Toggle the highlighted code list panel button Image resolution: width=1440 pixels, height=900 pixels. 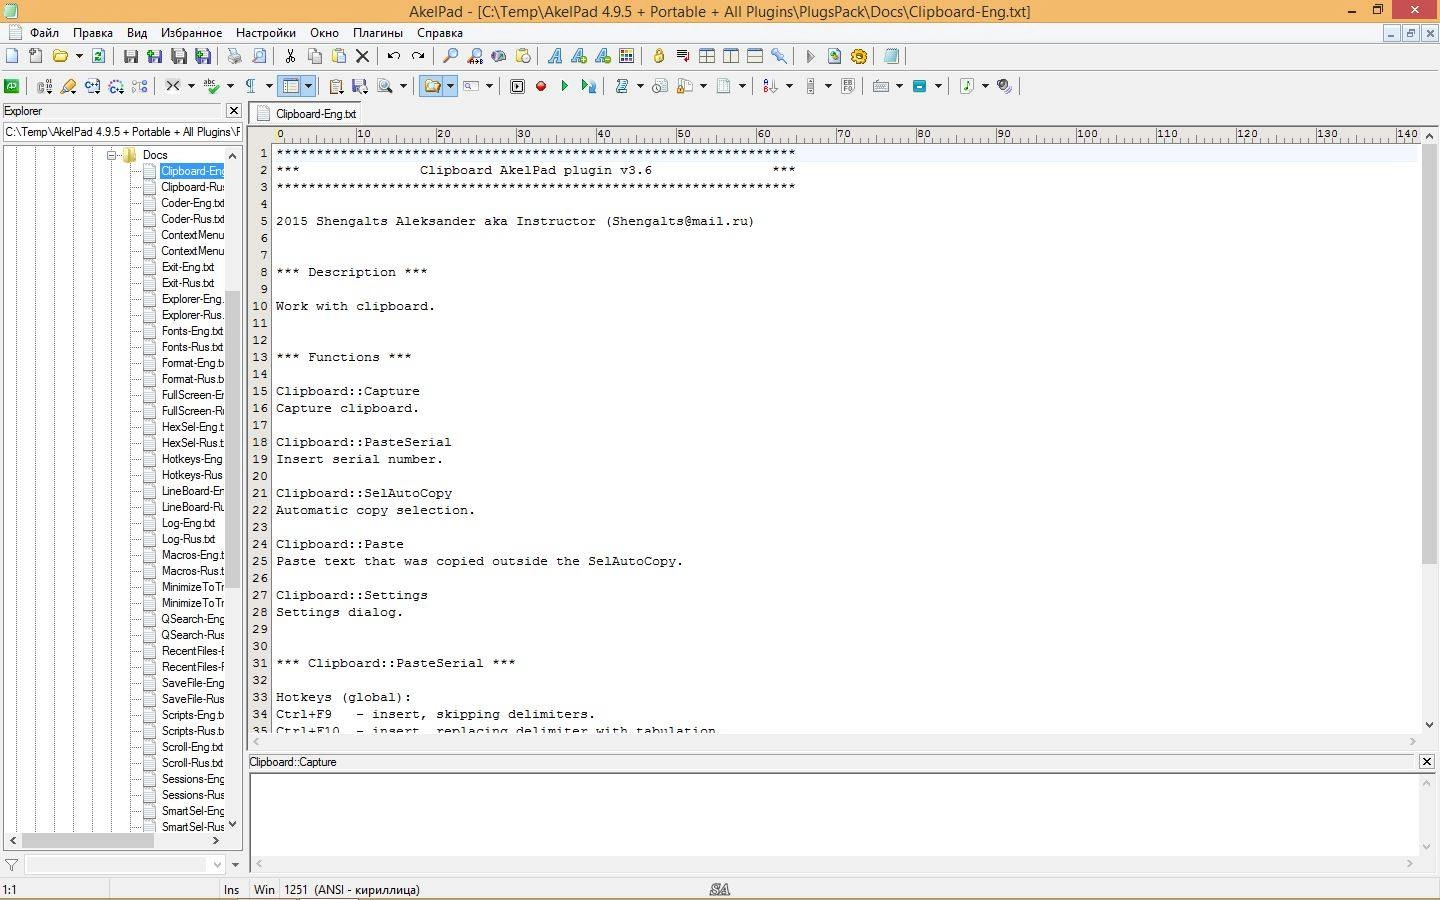[x=291, y=86]
